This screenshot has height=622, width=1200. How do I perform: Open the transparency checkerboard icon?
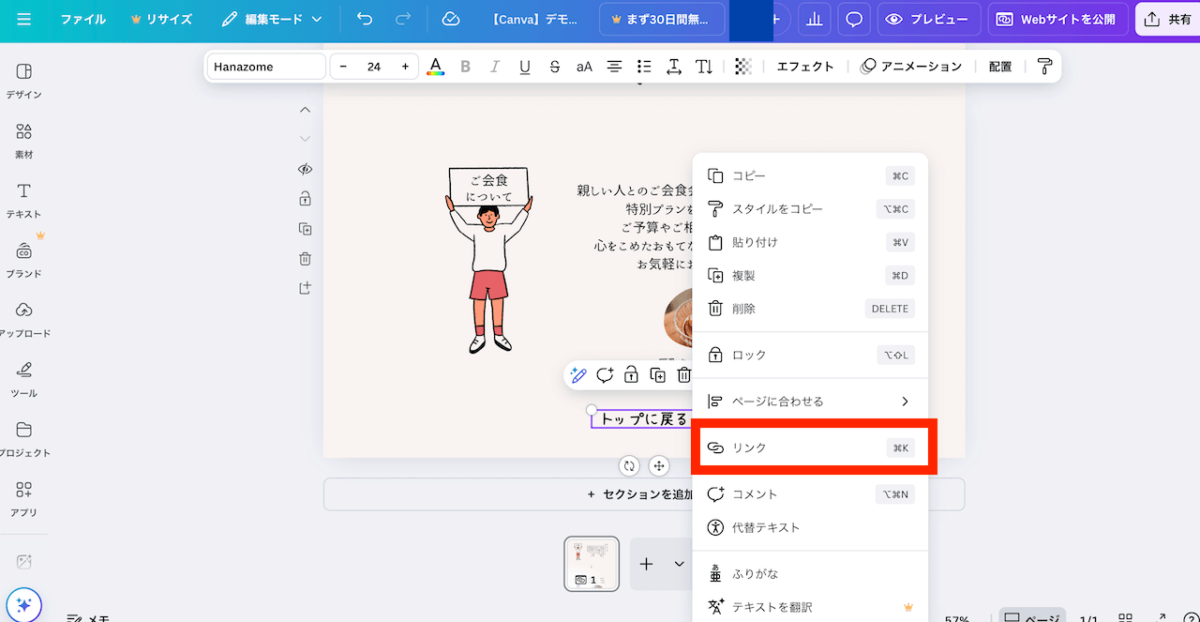pyautogui.click(x=743, y=67)
